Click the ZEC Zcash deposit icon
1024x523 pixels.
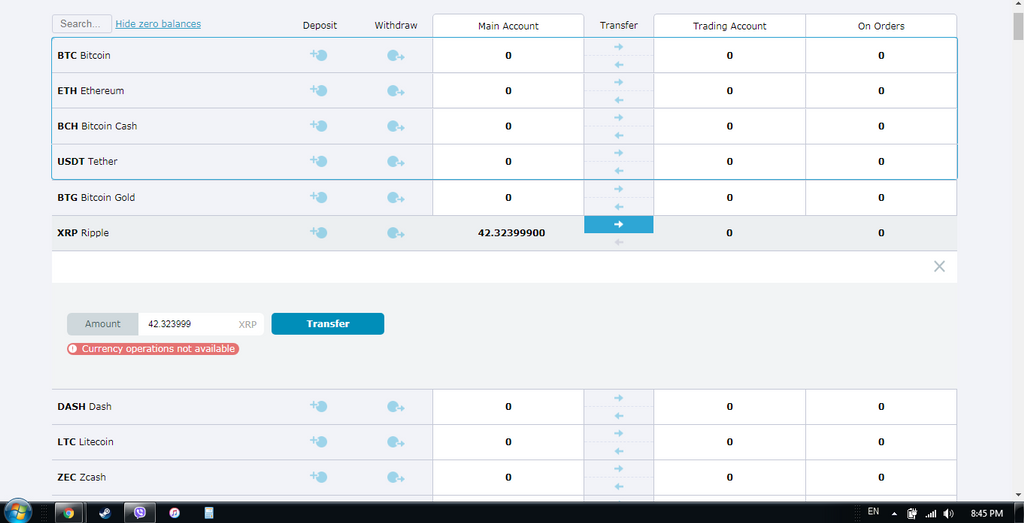click(x=318, y=477)
